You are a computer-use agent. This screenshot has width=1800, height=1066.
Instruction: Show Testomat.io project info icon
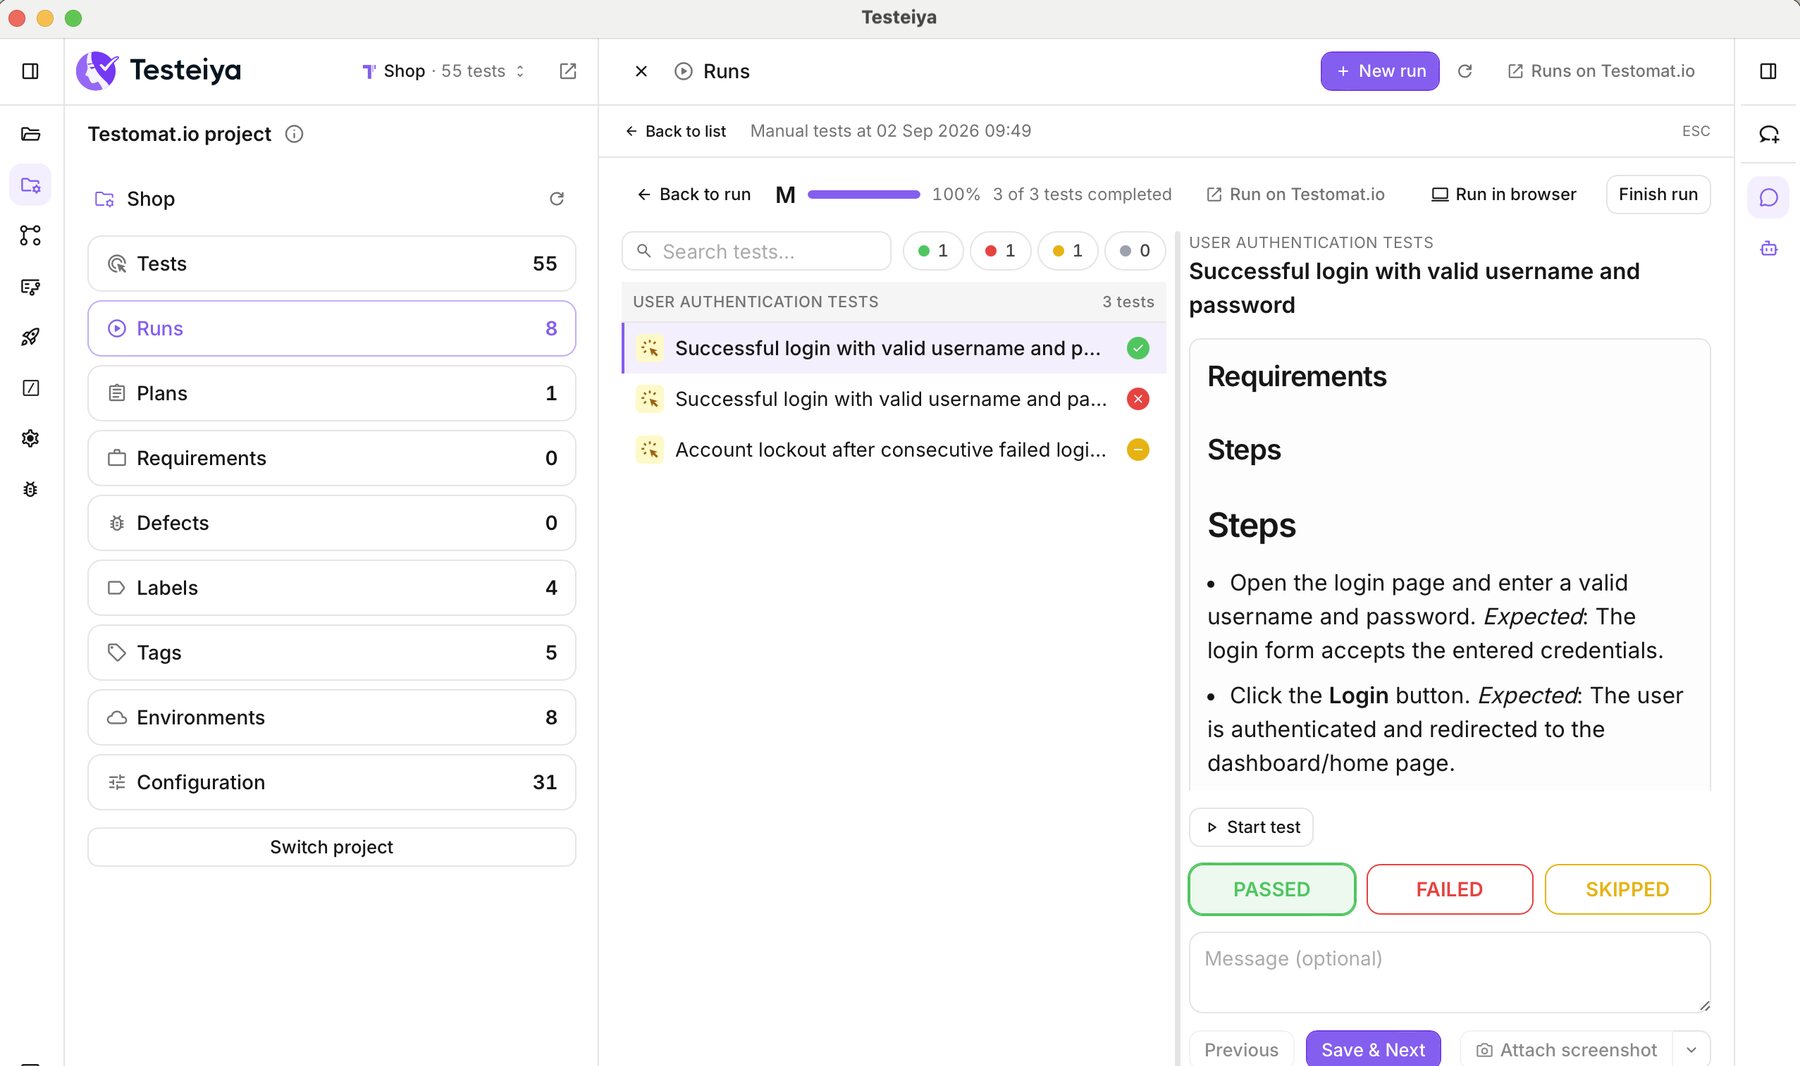[x=294, y=134]
